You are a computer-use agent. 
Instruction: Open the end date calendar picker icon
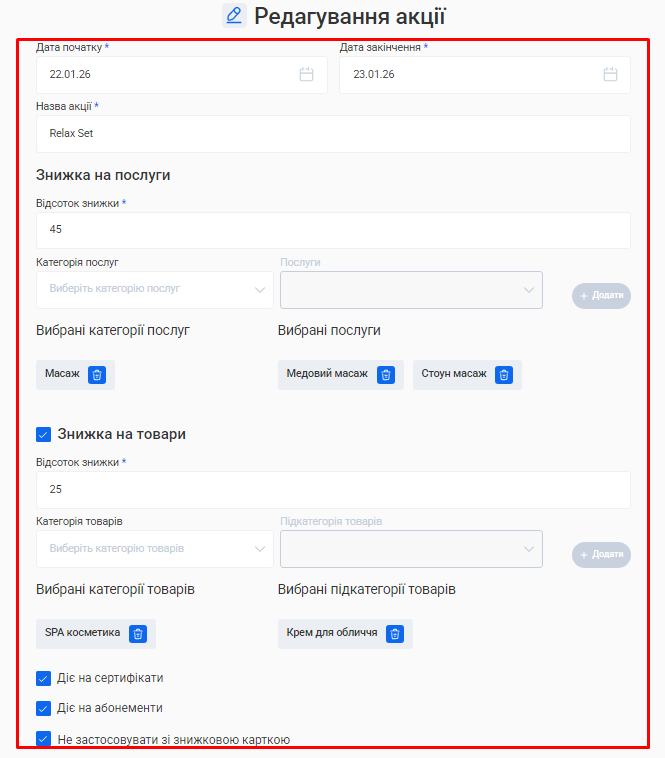pyautogui.click(x=610, y=74)
